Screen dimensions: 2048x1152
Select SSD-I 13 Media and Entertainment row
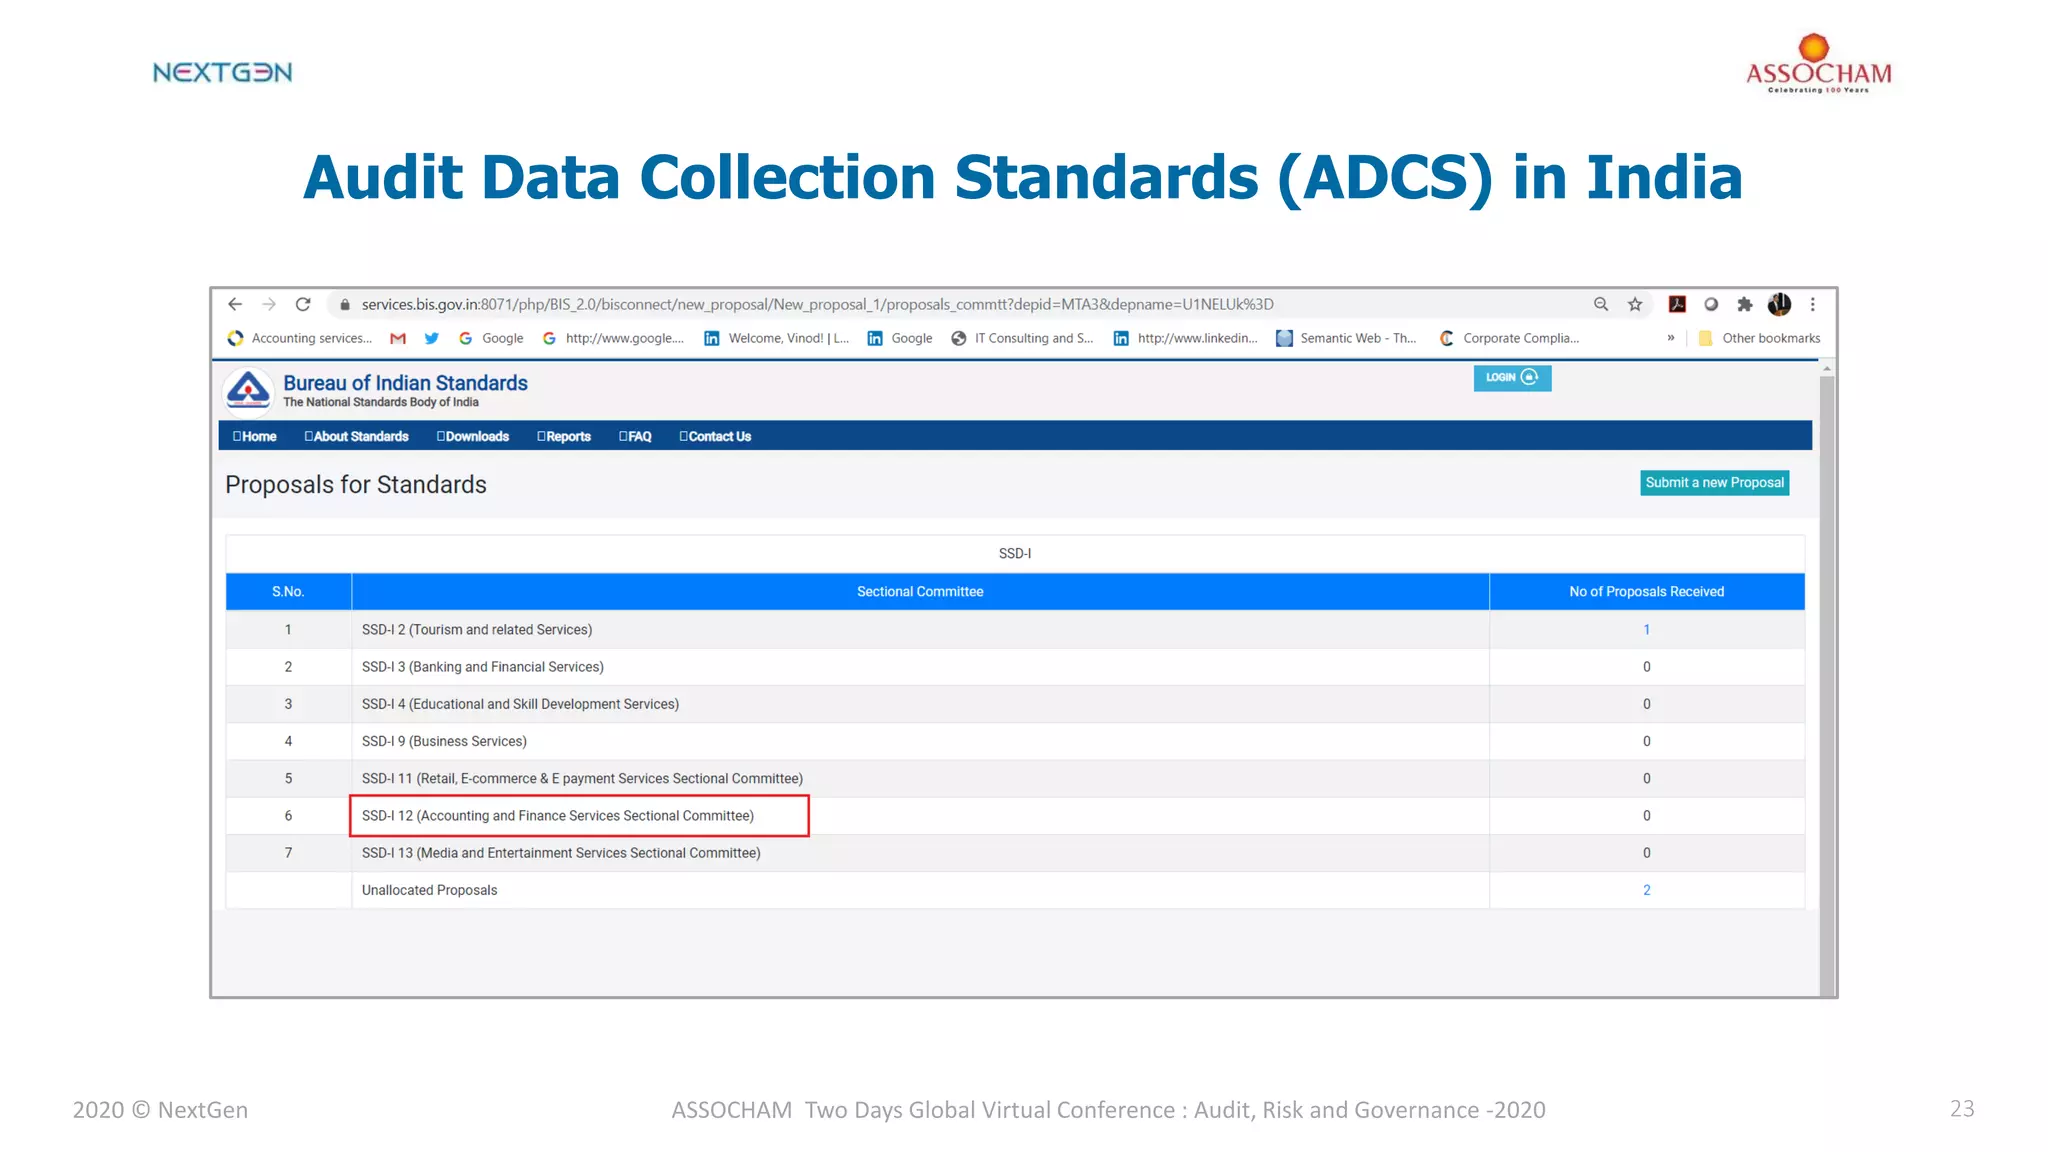561,853
